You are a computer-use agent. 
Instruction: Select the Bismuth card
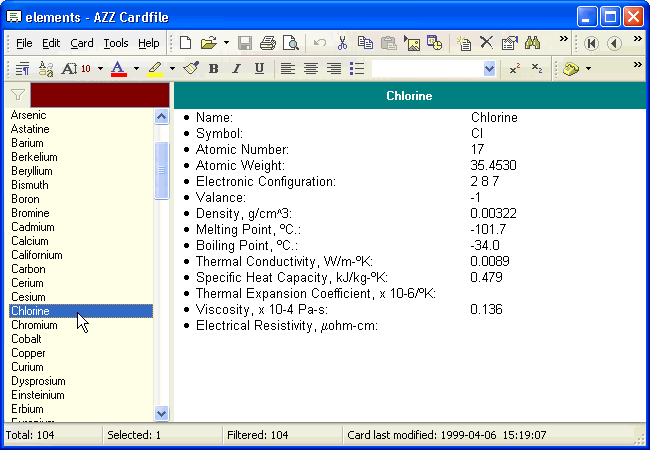pyautogui.click(x=30, y=185)
